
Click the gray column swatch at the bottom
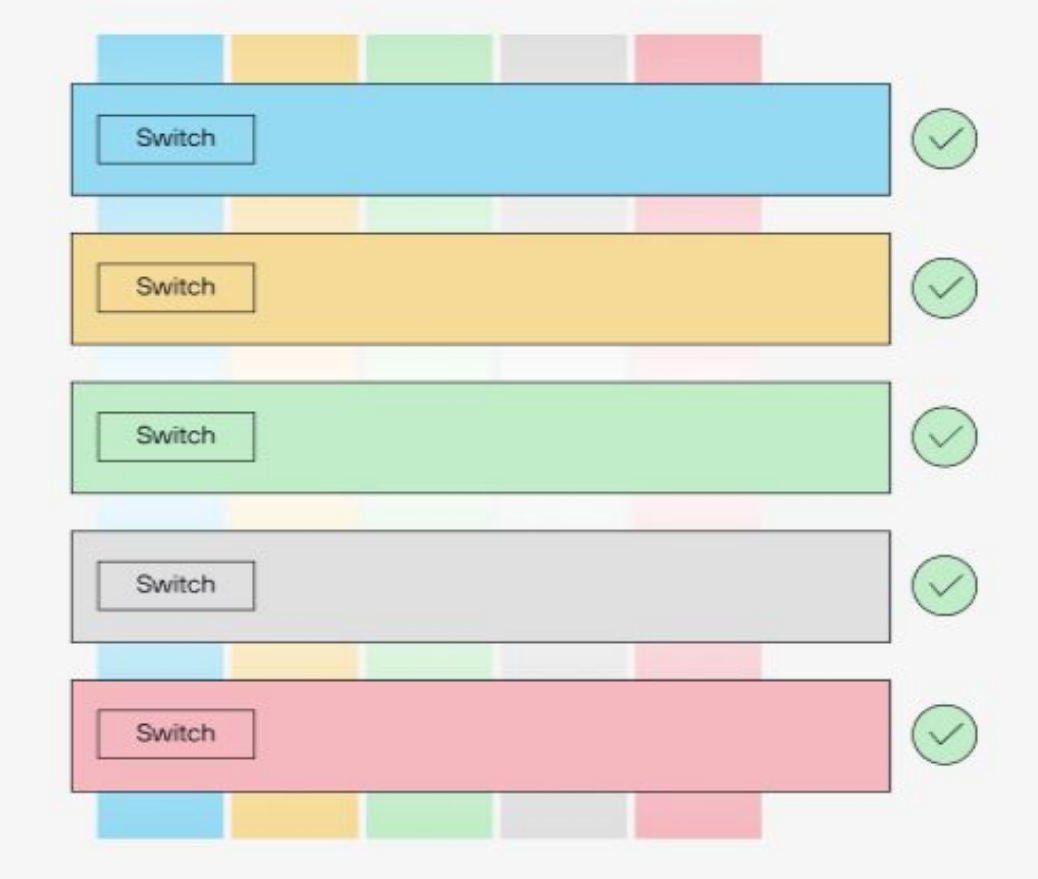pos(563,816)
